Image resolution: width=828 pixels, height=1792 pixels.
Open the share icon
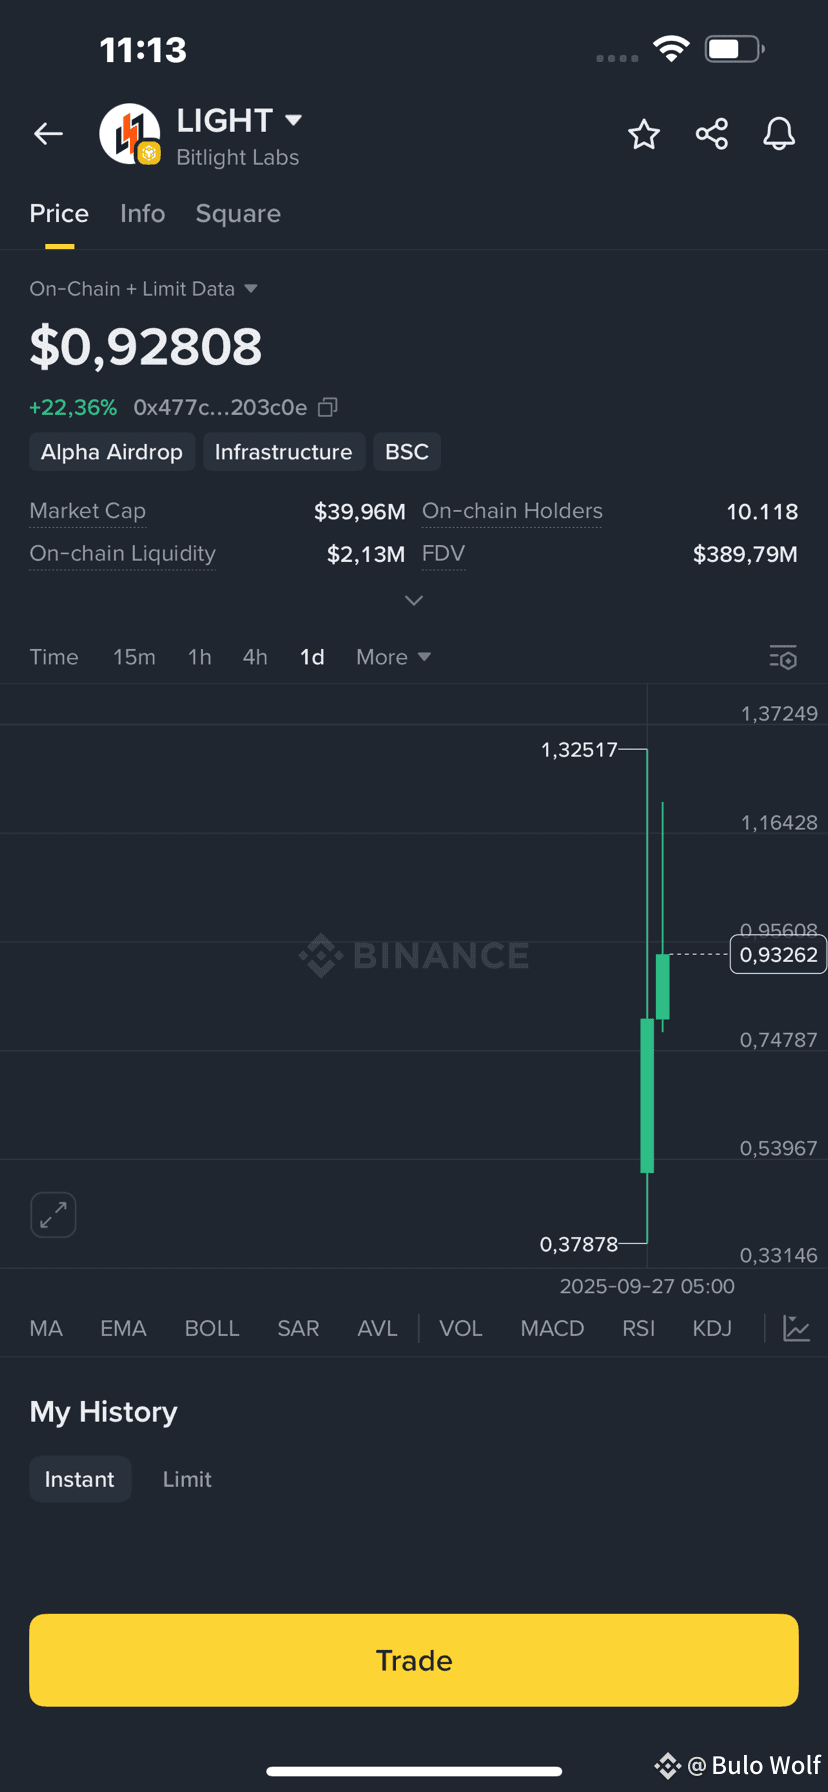(x=712, y=133)
